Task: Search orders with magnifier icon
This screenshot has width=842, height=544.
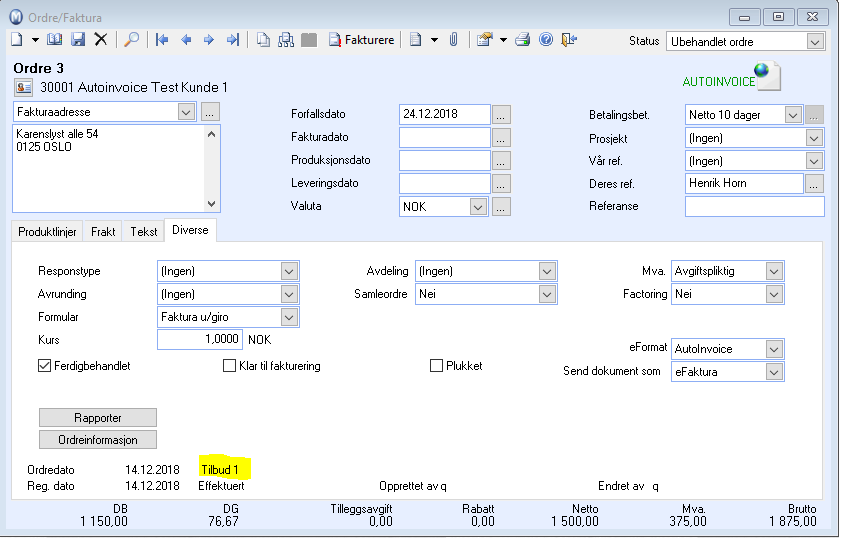Action: pos(132,40)
